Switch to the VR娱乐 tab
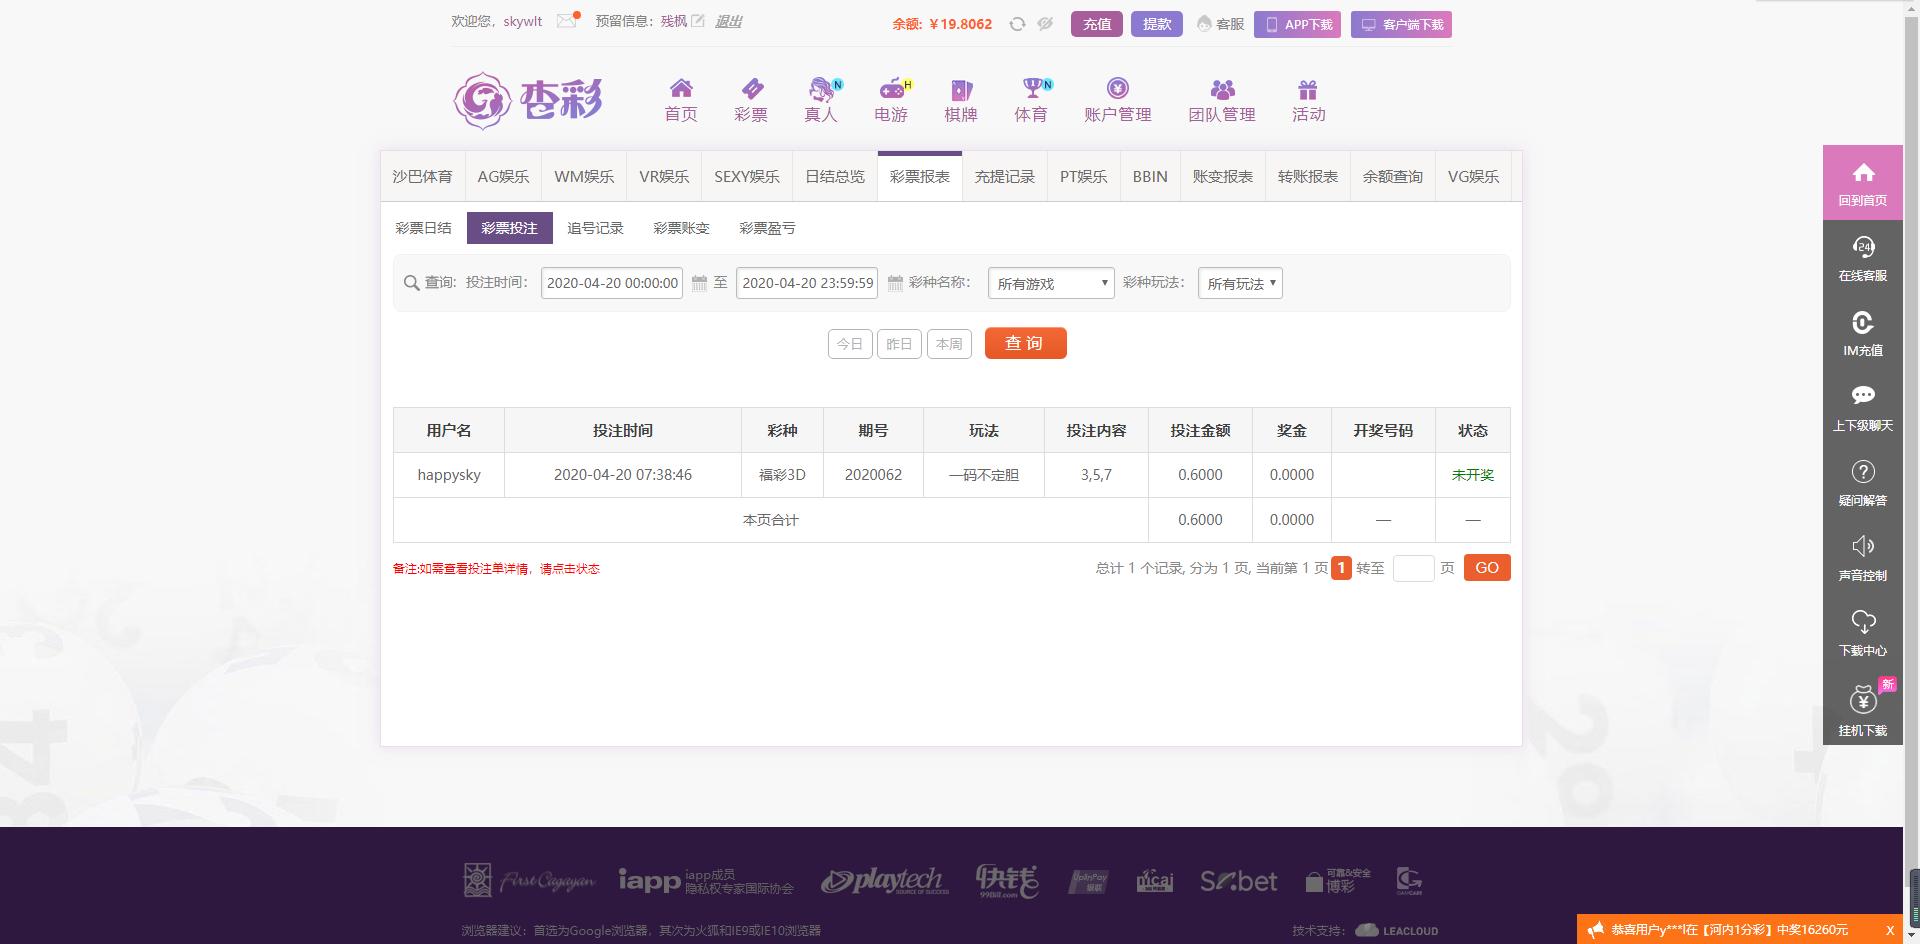Image resolution: width=1920 pixels, height=944 pixels. (x=664, y=176)
